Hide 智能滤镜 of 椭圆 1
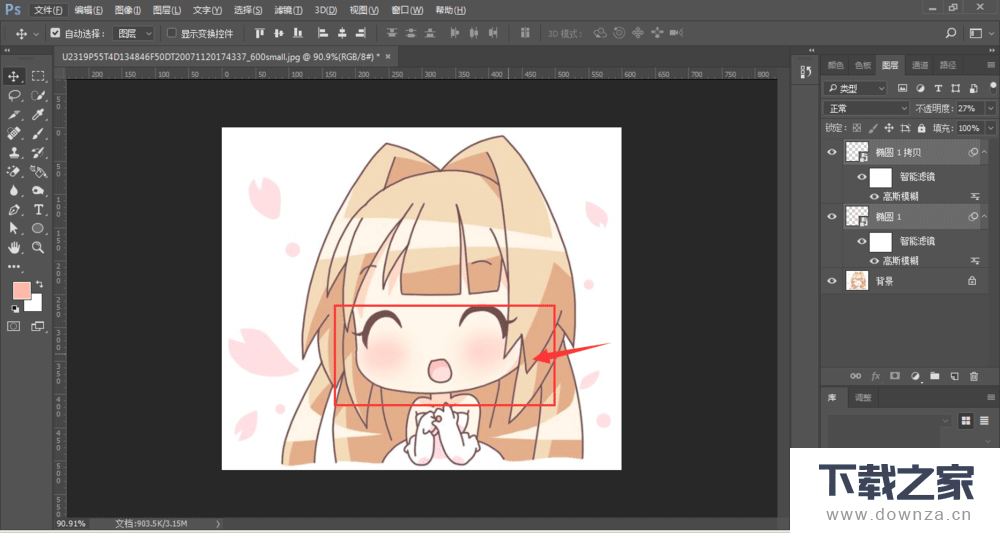This screenshot has height=533, width=1000. tap(862, 242)
